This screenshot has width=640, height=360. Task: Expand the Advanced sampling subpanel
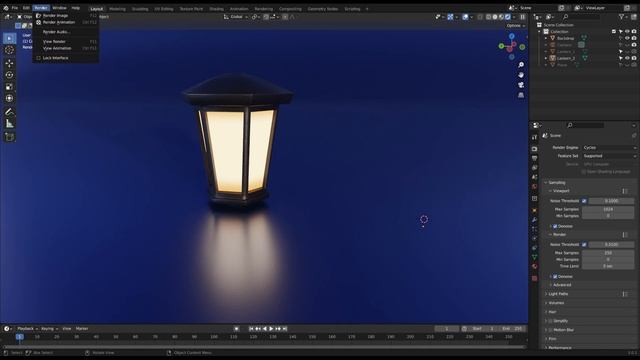point(562,285)
